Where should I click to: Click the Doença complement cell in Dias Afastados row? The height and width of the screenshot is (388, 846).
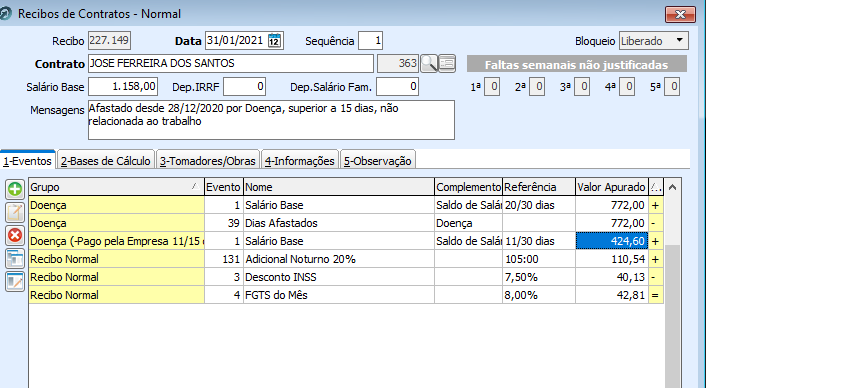pyautogui.click(x=468, y=223)
